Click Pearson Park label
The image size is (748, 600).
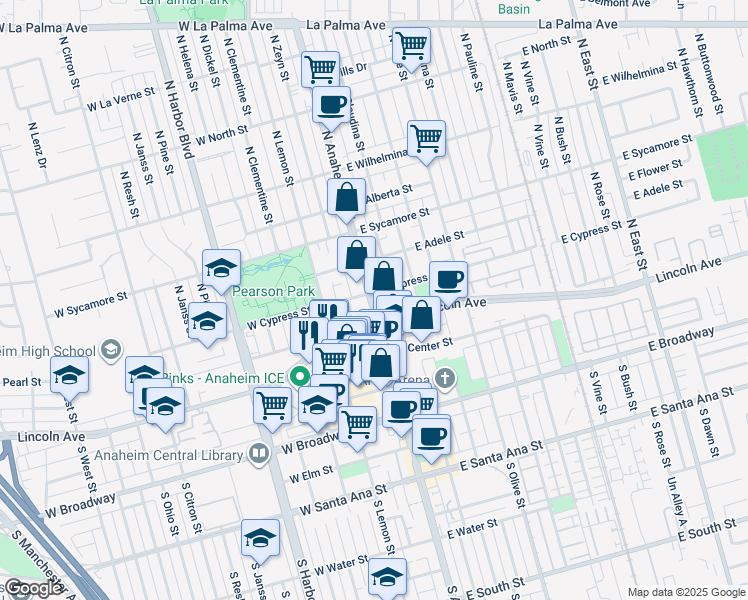(x=273, y=291)
